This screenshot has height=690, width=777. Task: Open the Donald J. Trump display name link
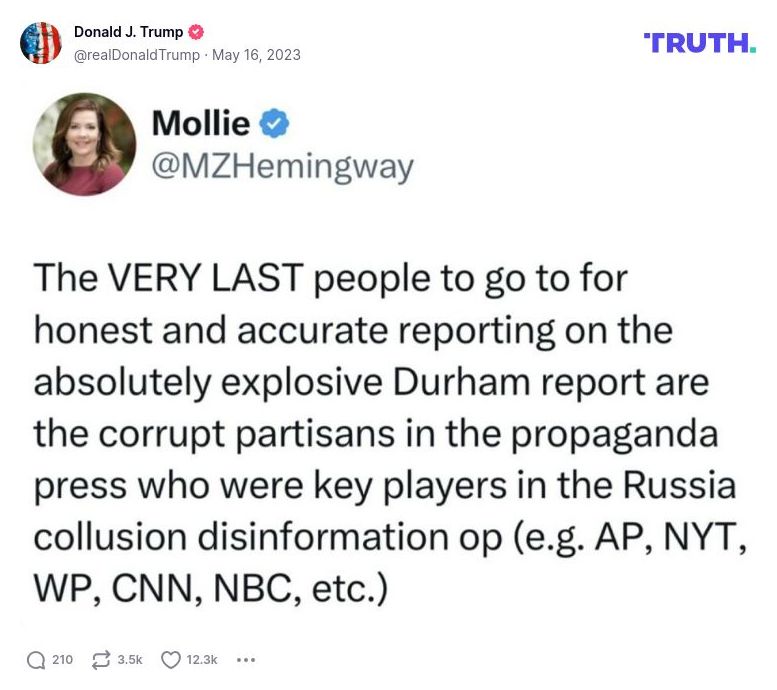tap(128, 33)
